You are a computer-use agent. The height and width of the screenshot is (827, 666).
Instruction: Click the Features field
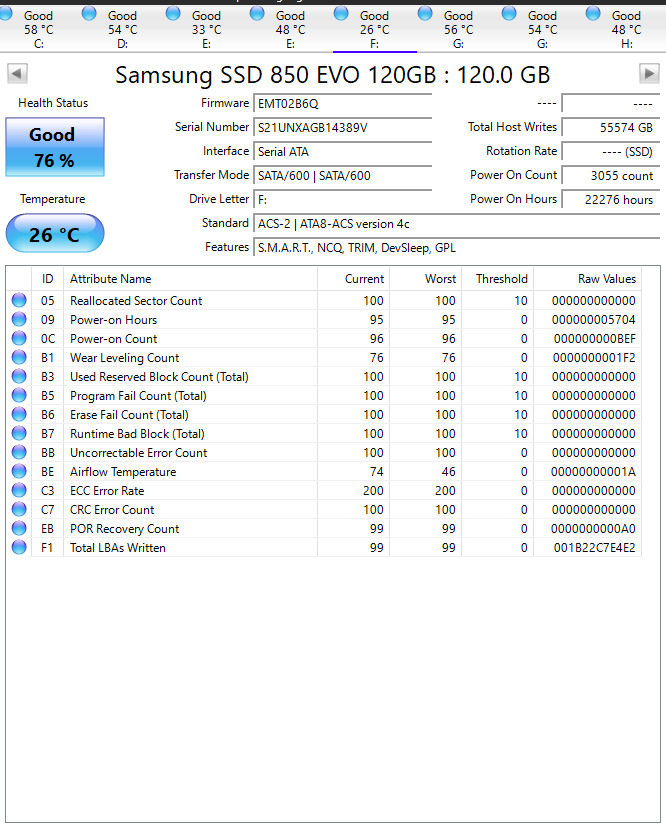(x=457, y=248)
